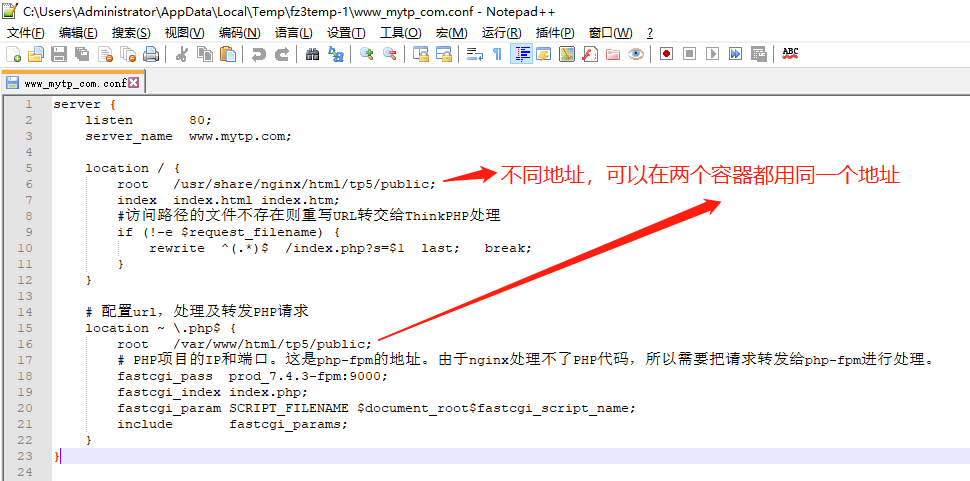Disable the highlighted indent guide button

point(521,54)
